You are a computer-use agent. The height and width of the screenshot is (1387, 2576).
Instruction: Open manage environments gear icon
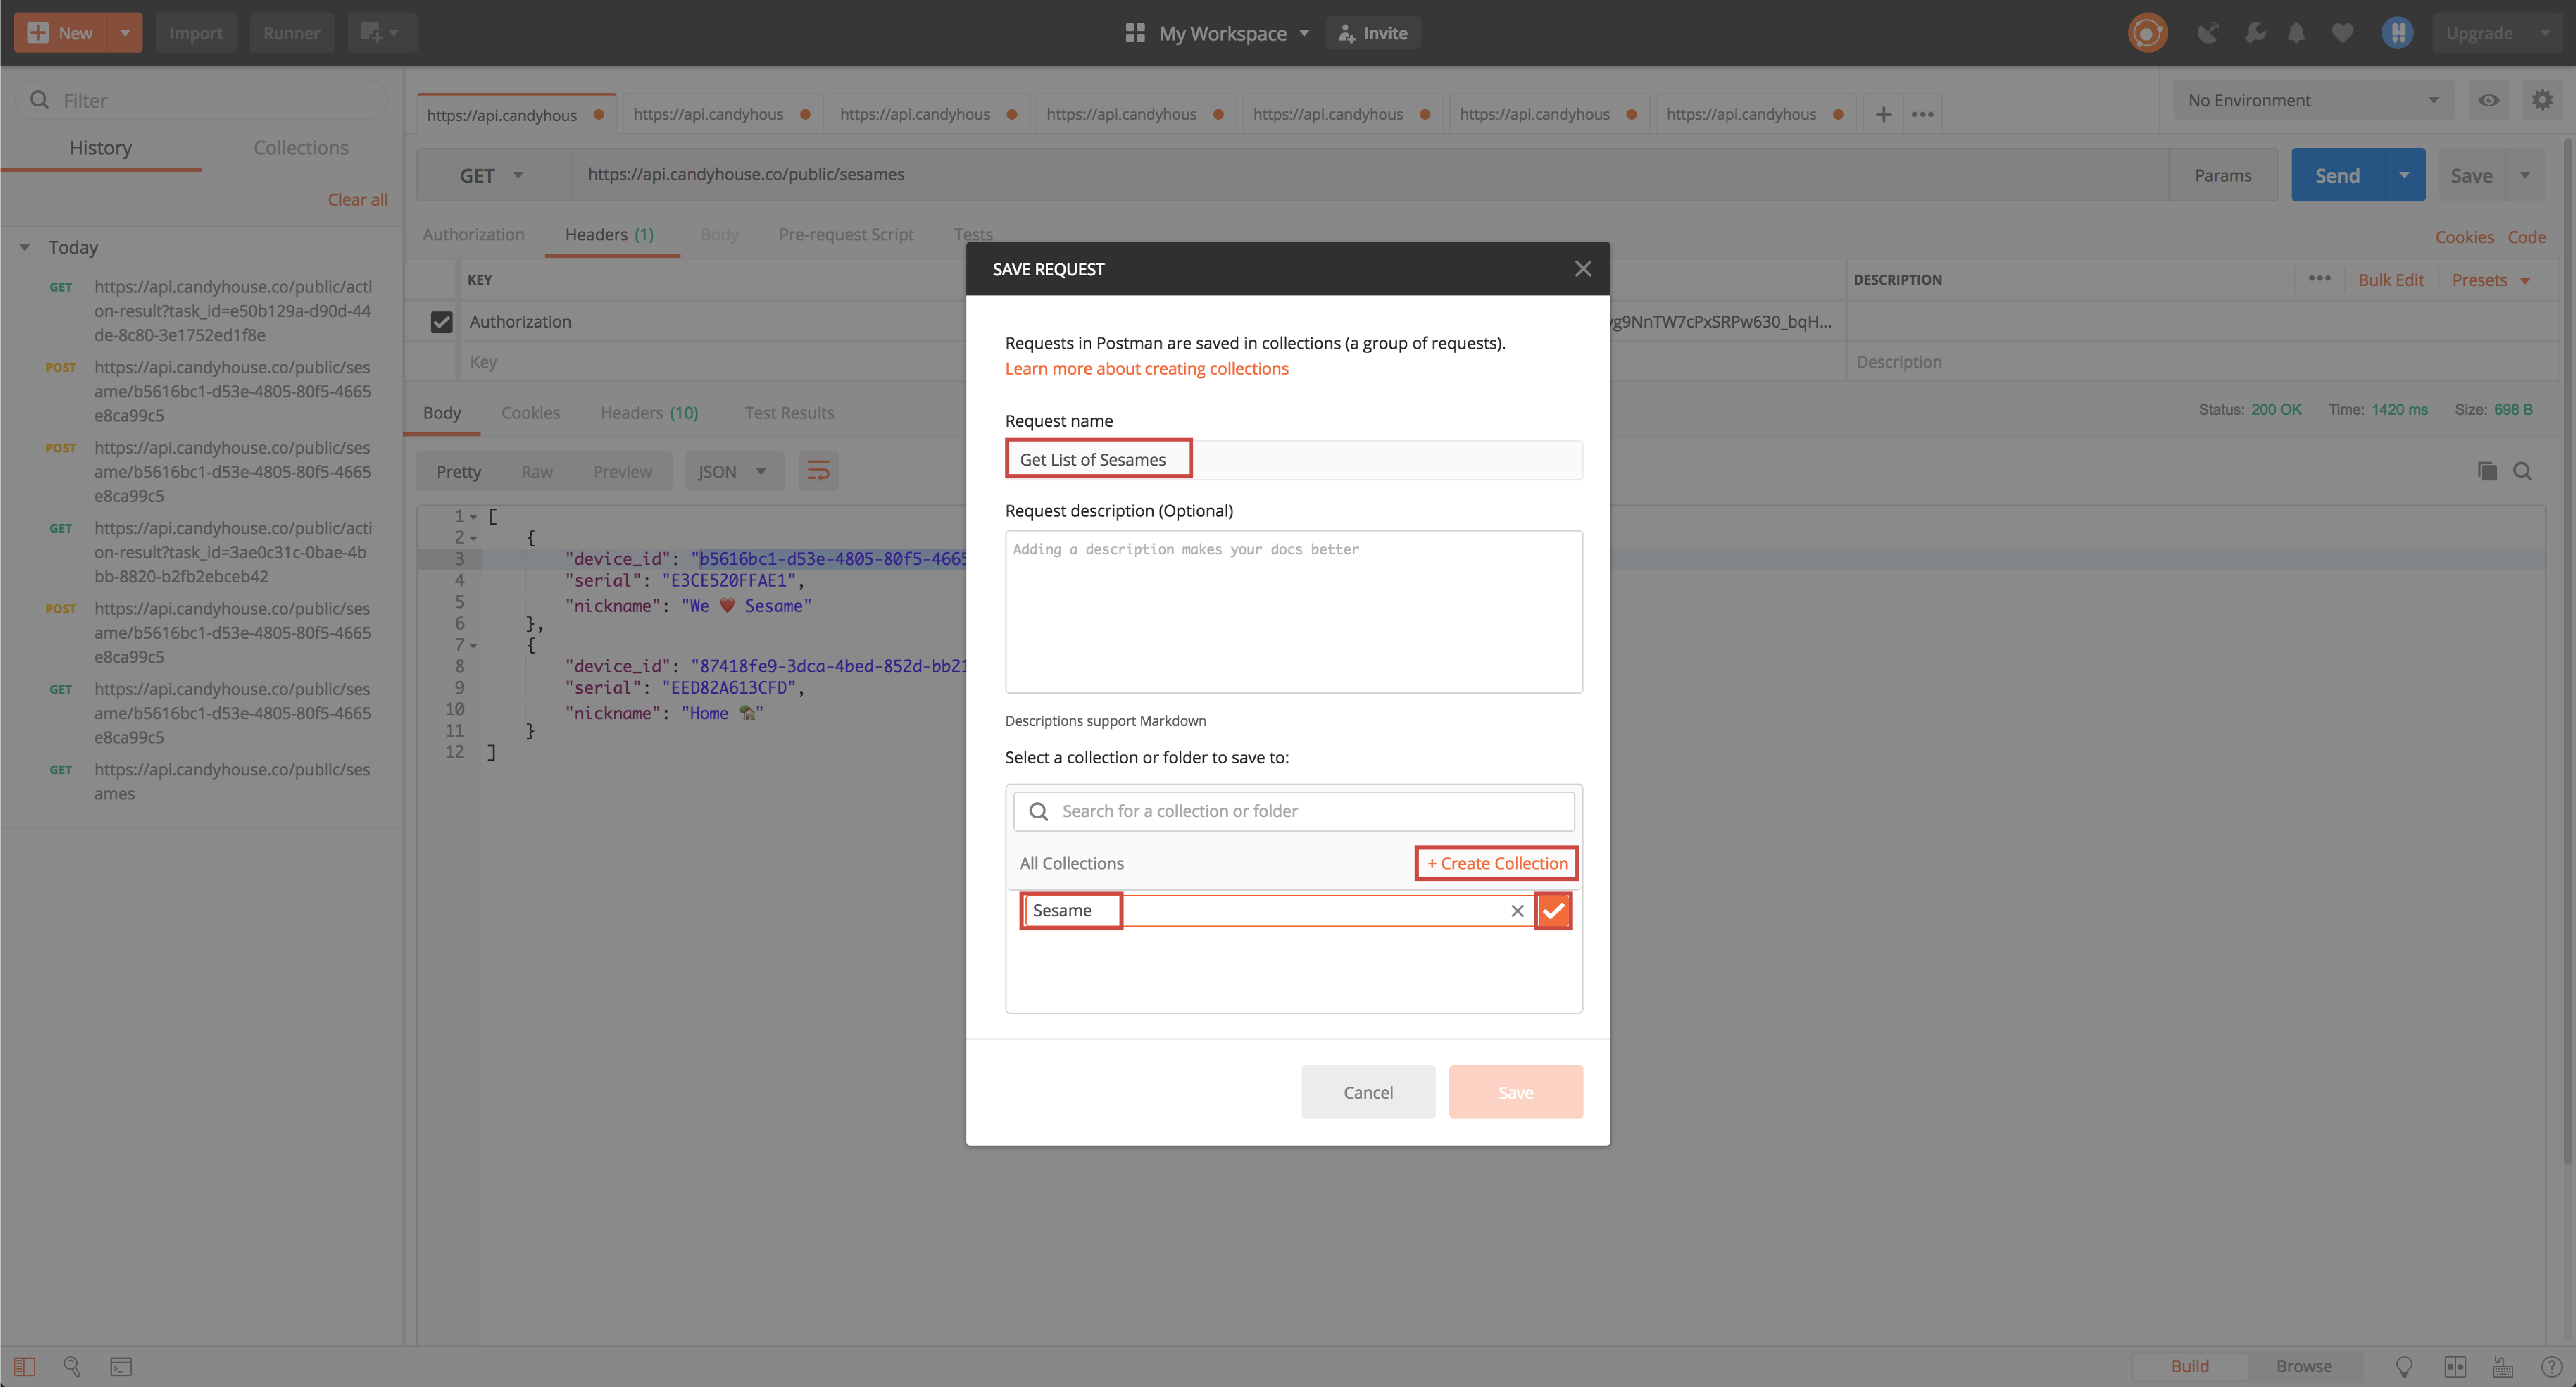click(2542, 100)
